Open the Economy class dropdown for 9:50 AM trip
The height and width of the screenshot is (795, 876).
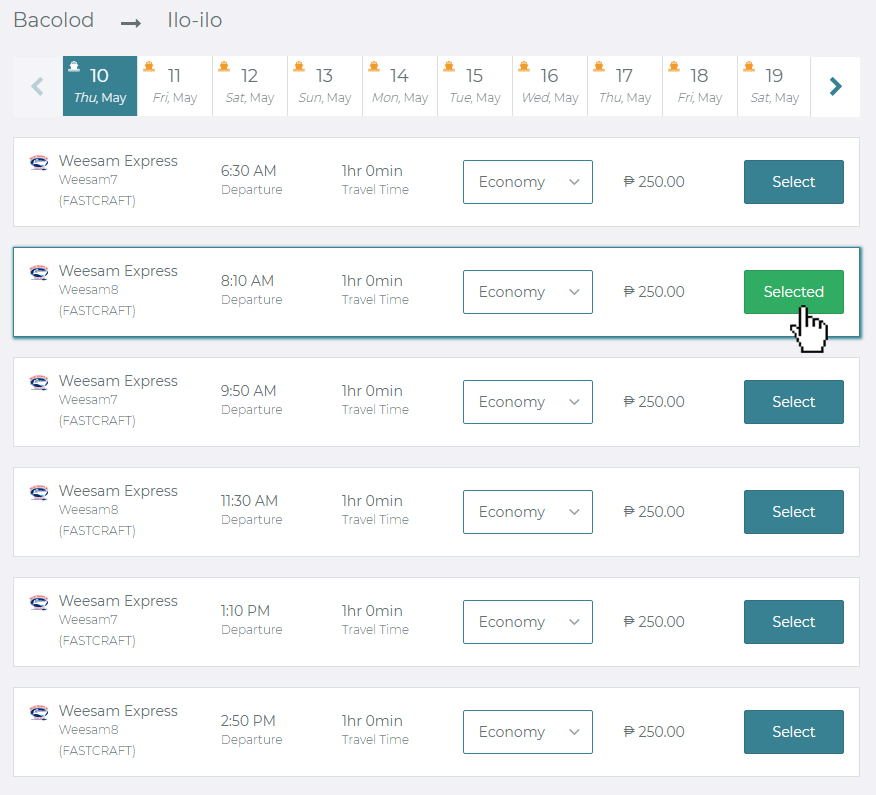[x=528, y=402]
